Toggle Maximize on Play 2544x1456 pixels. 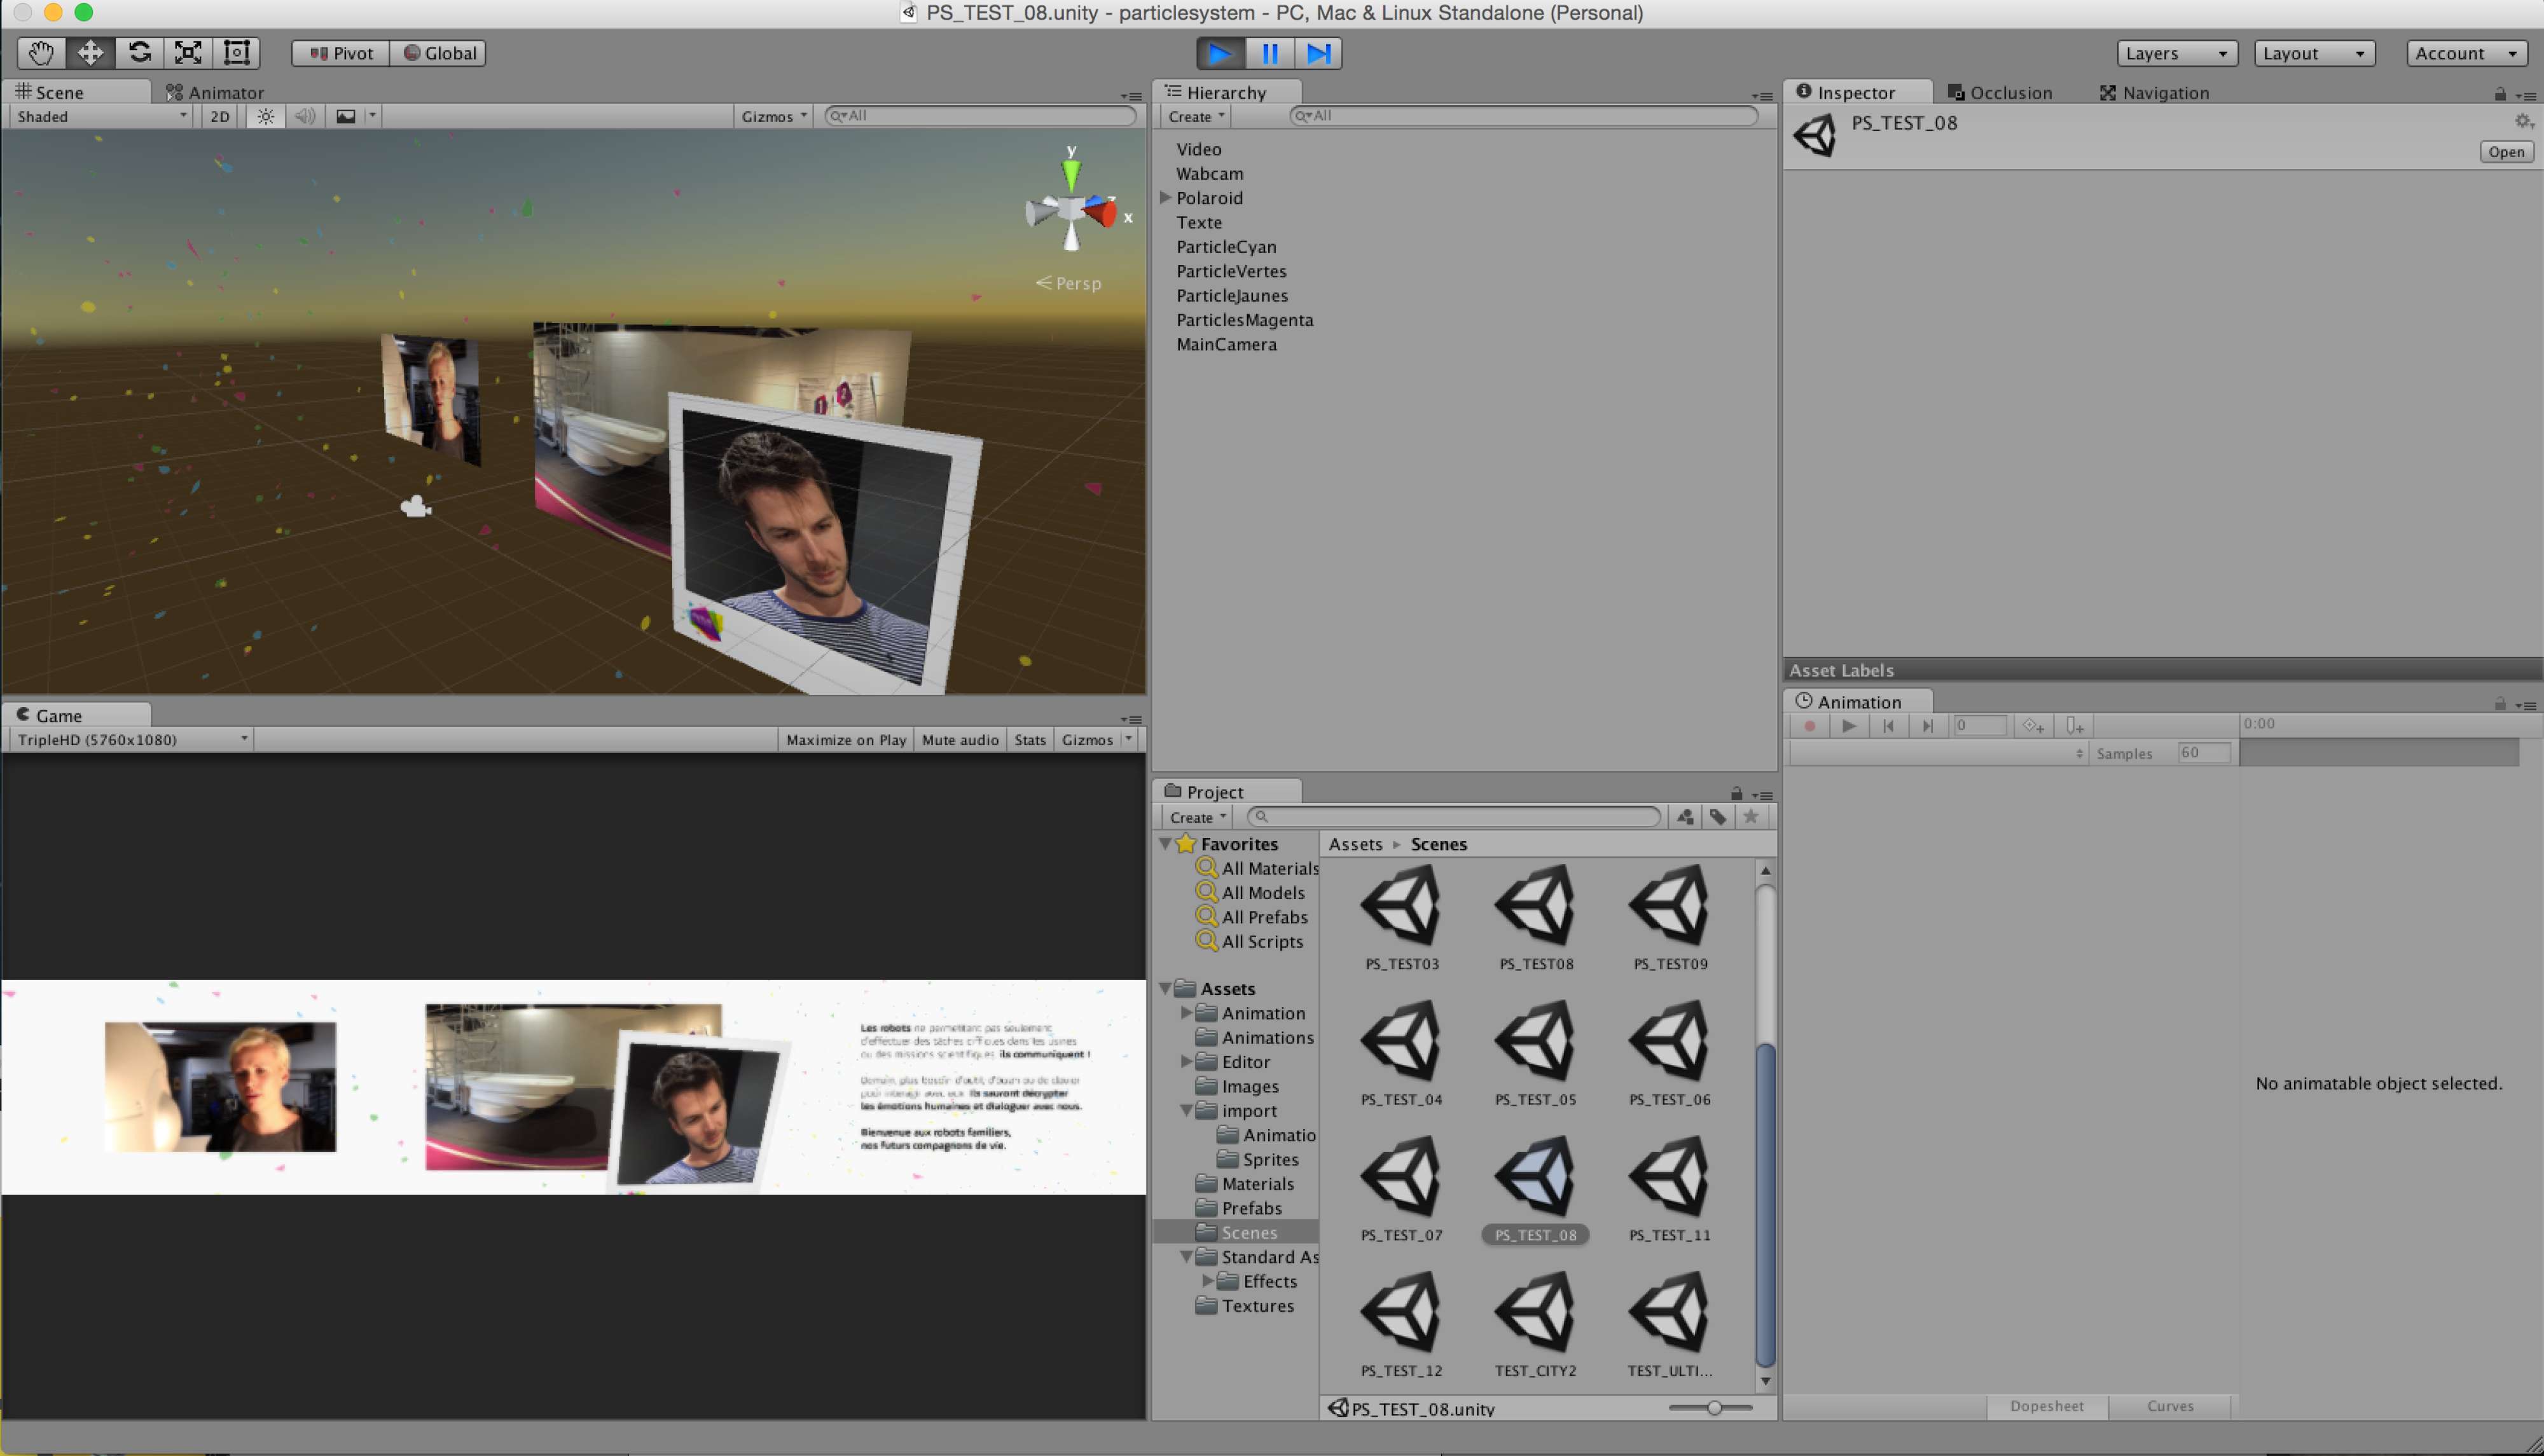[845, 740]
